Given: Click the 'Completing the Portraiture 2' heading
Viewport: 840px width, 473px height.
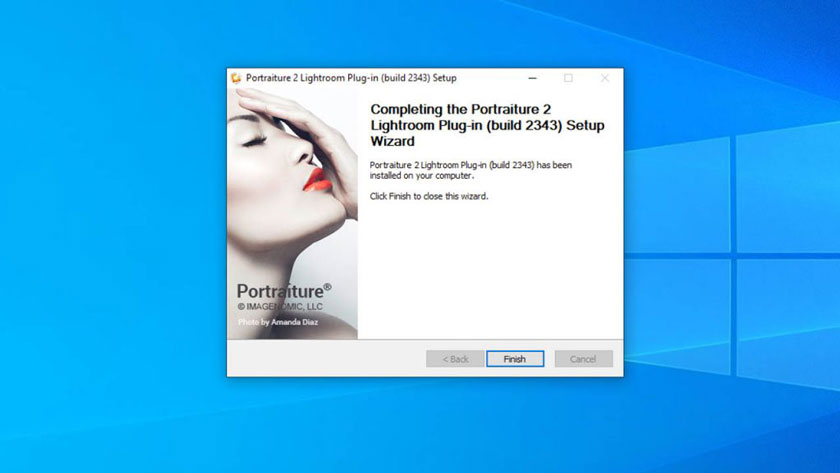Looking at the screenshot, I should (487, 125).
